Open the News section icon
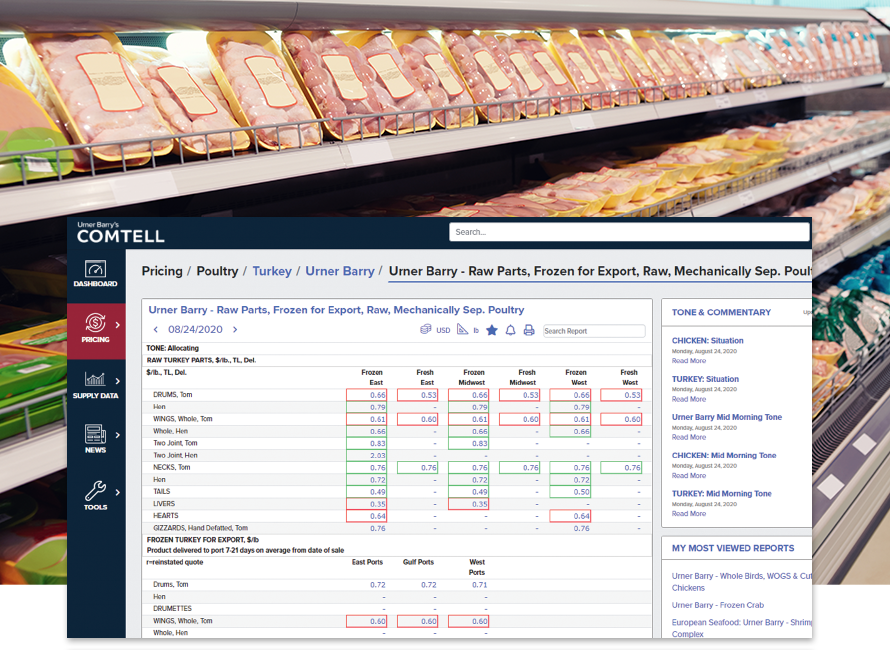This screenshot has width=890, height=650. [x=95, y=436]
